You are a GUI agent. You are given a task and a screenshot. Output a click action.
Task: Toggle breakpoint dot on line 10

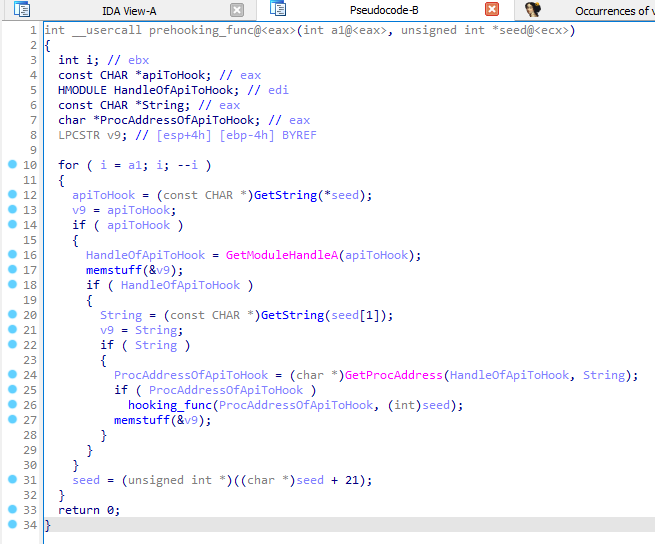click(13, 164)
